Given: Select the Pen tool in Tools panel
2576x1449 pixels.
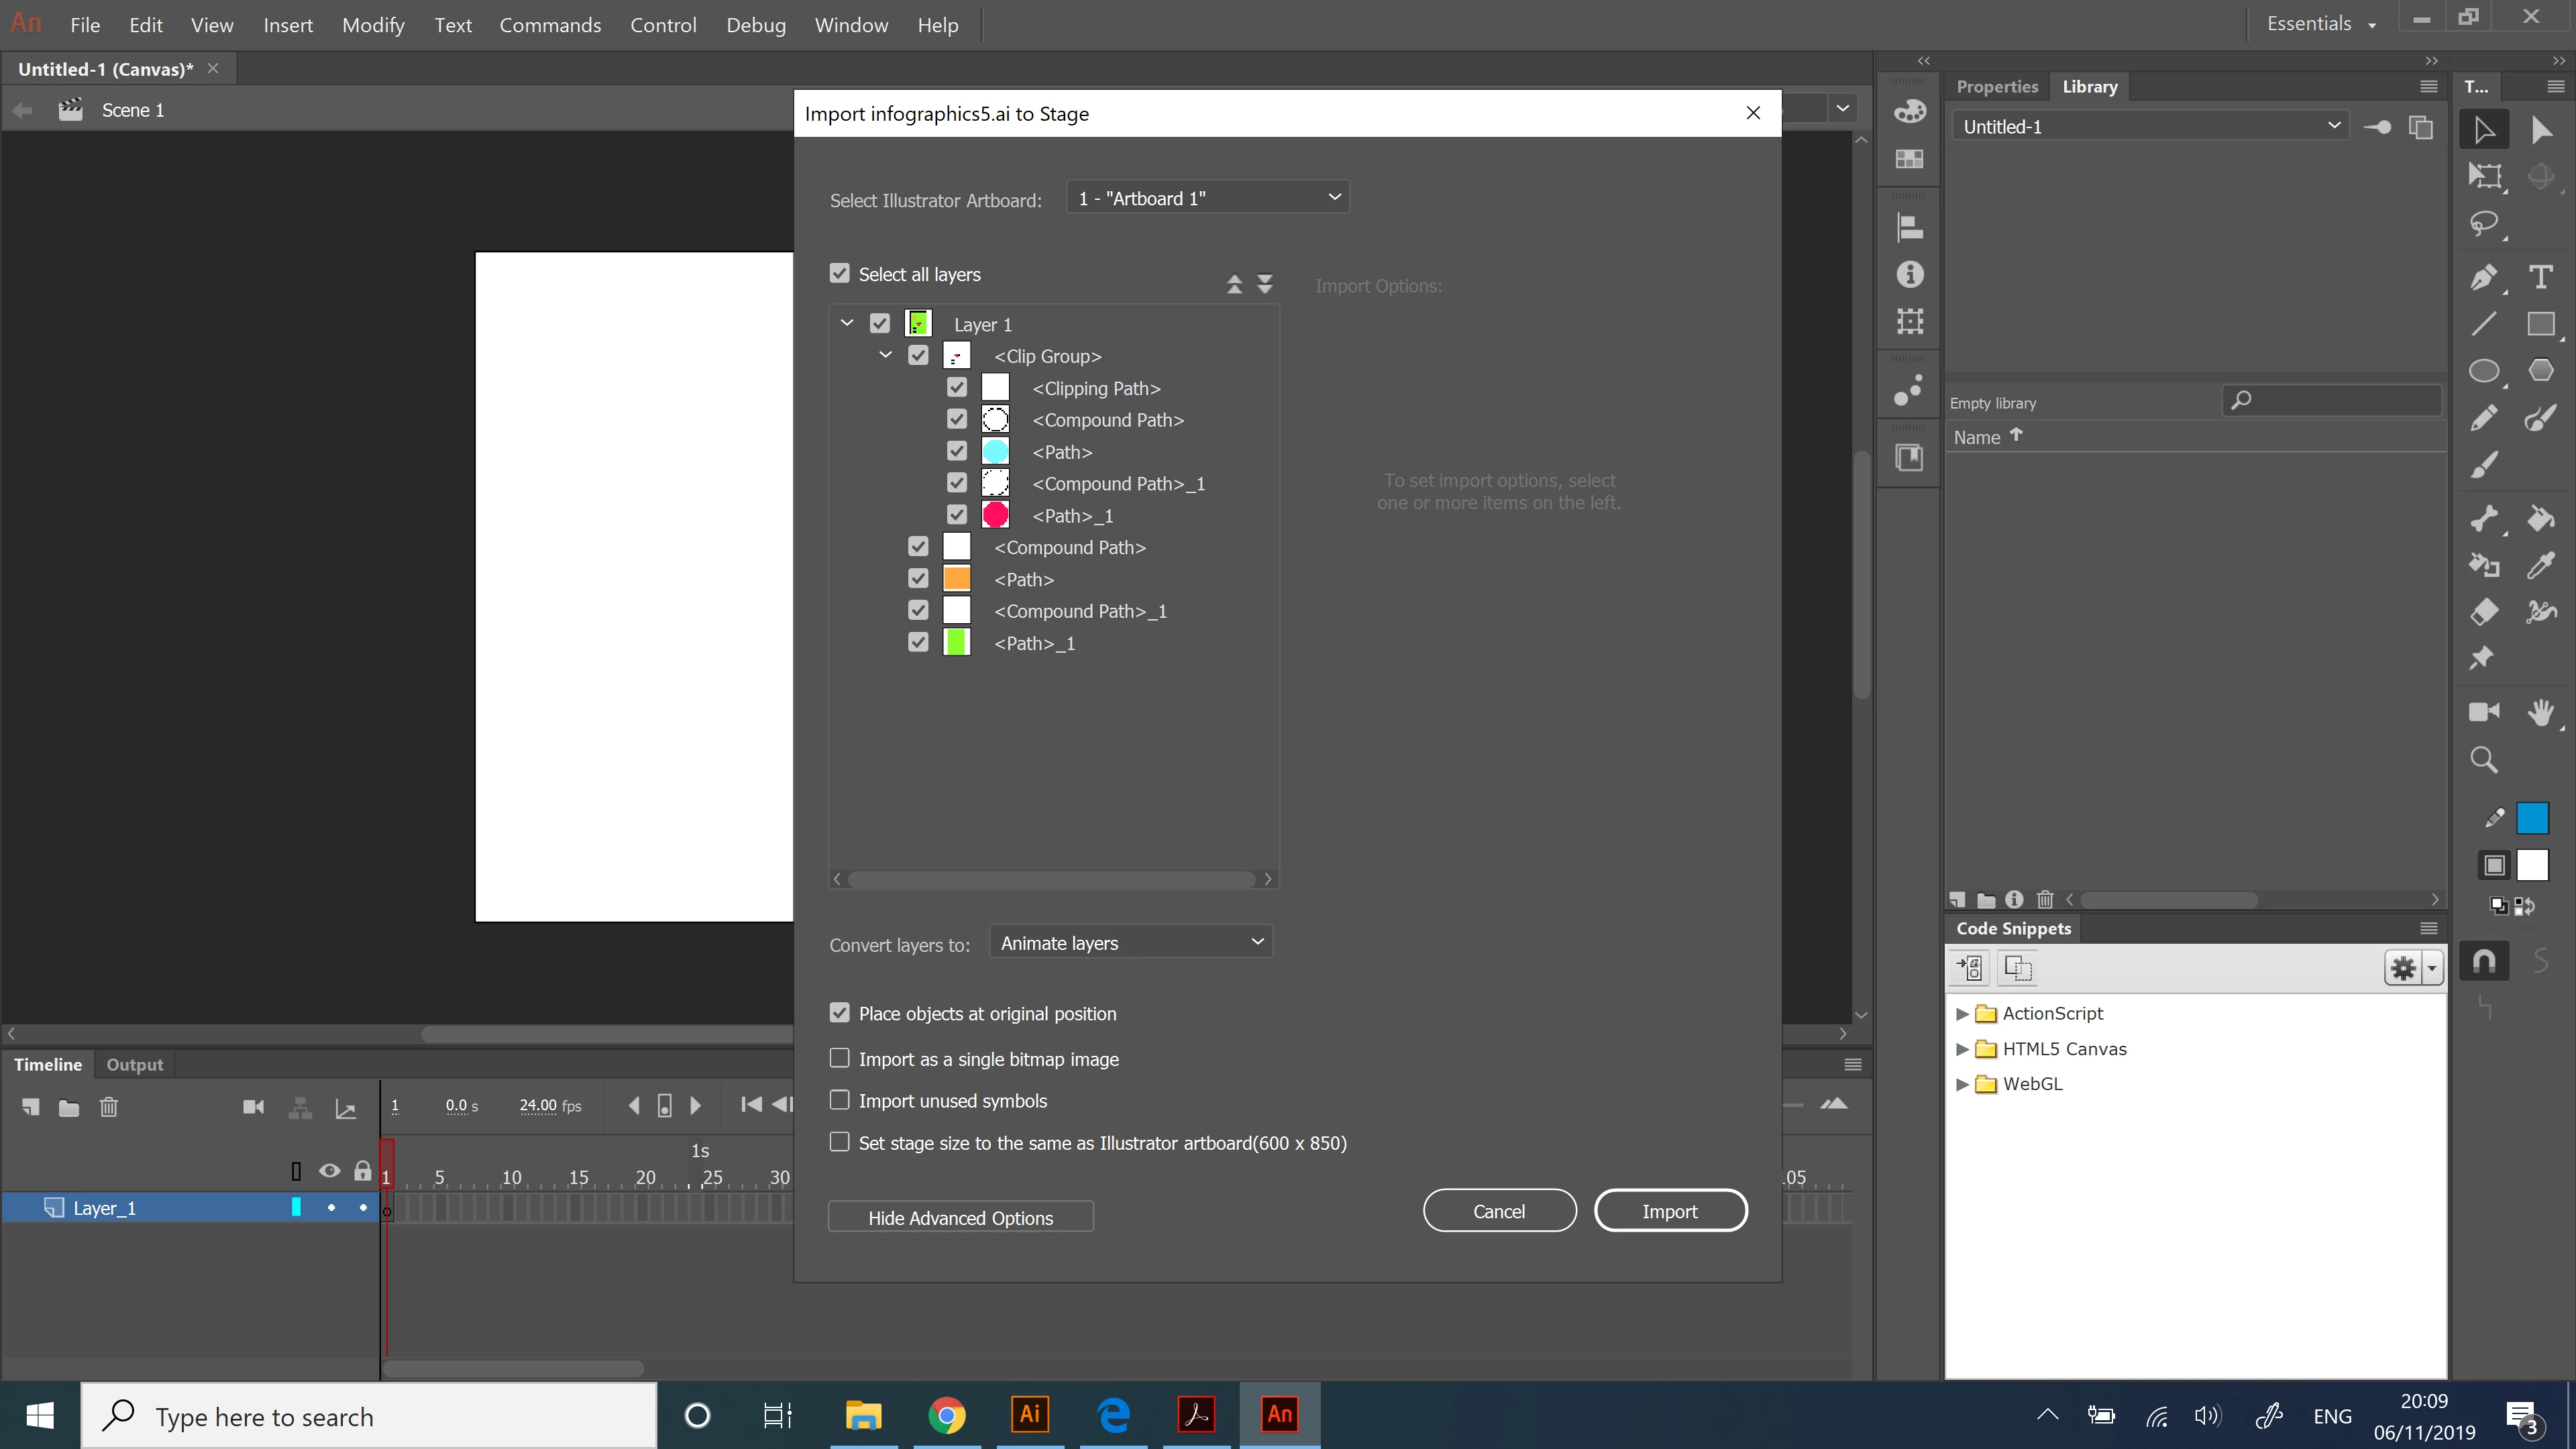Looking at the screenshot, I should click(2484, 277).
